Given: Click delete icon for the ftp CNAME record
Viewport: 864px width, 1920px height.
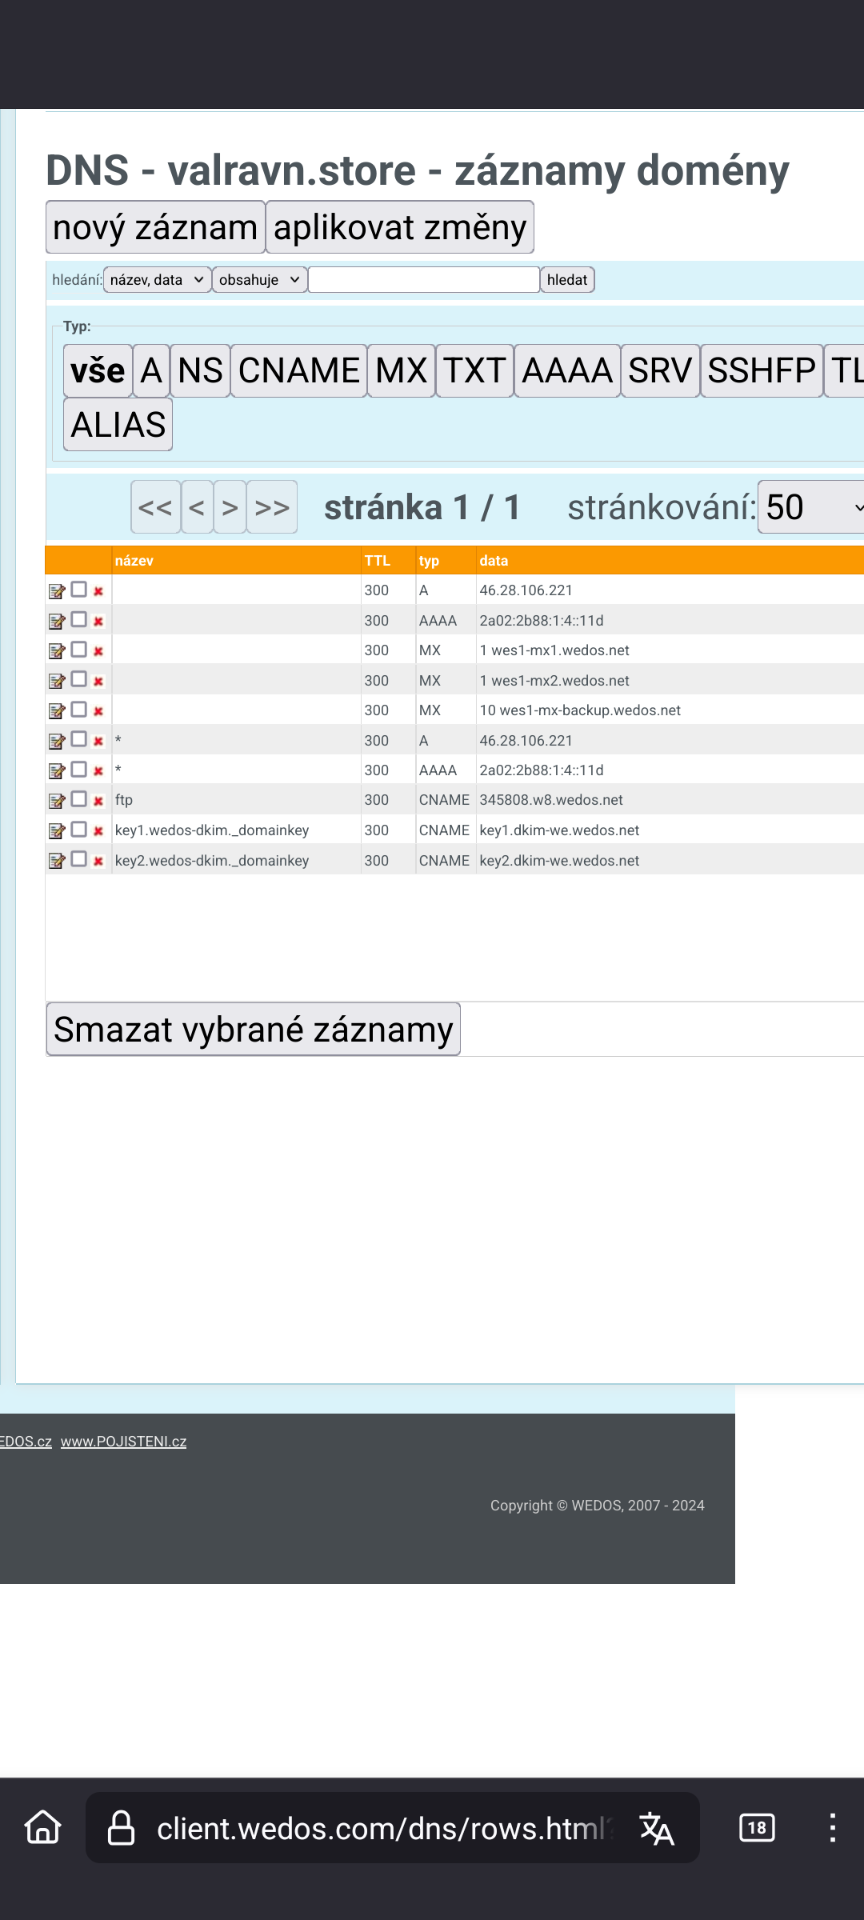Looking at the screenshot, I should tap(98, 801).
